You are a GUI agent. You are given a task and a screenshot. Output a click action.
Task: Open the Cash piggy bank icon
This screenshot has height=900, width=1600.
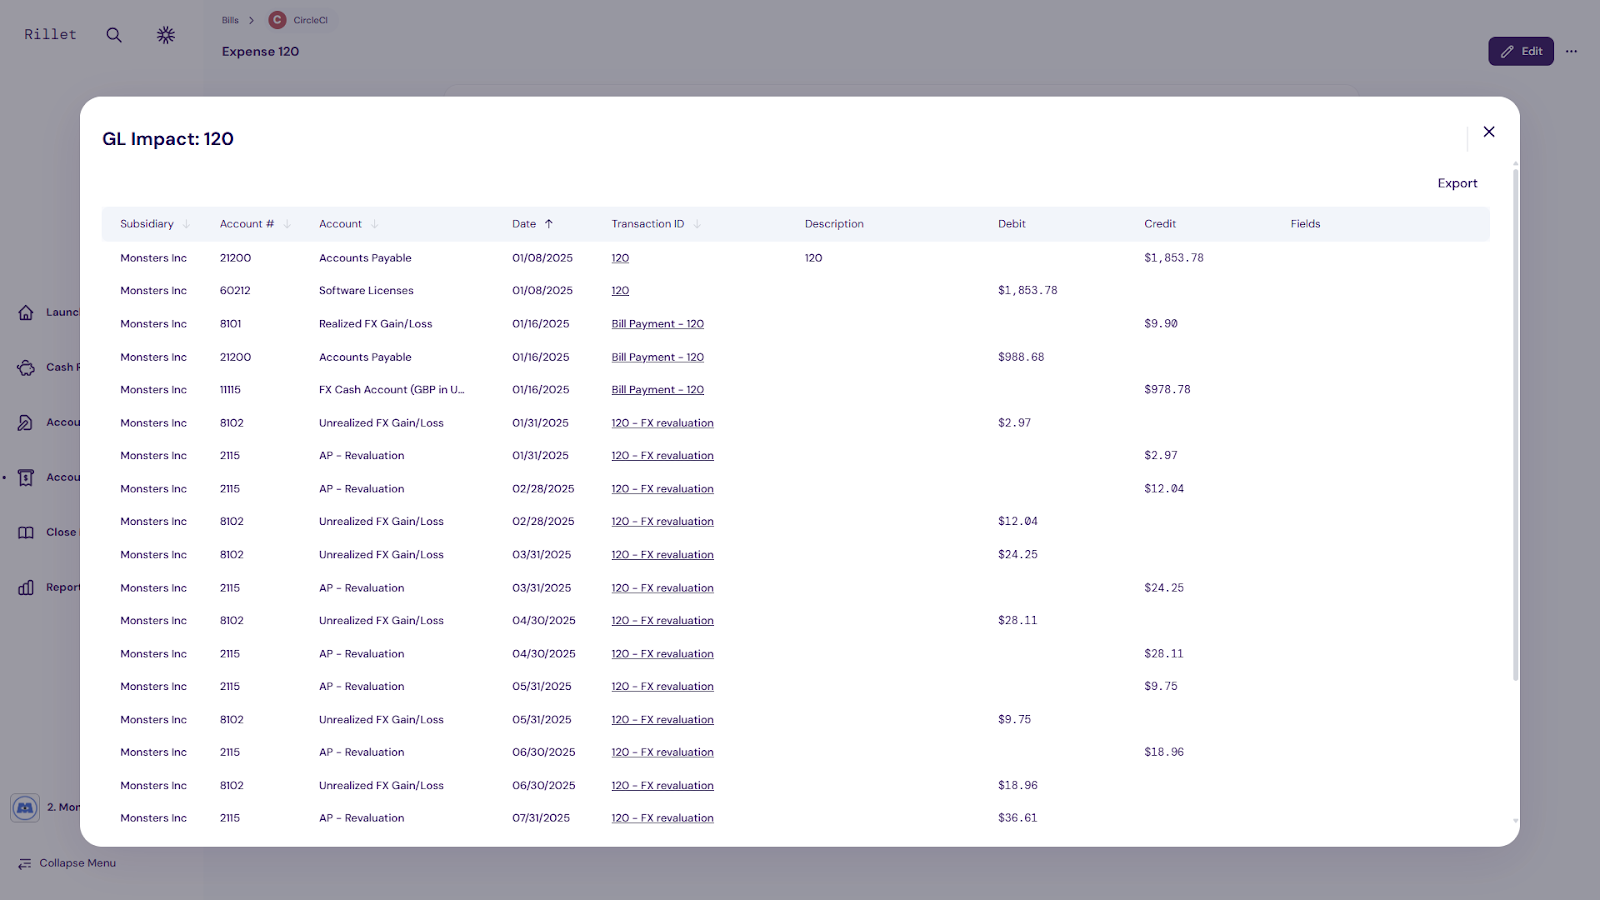click(26, 368)
